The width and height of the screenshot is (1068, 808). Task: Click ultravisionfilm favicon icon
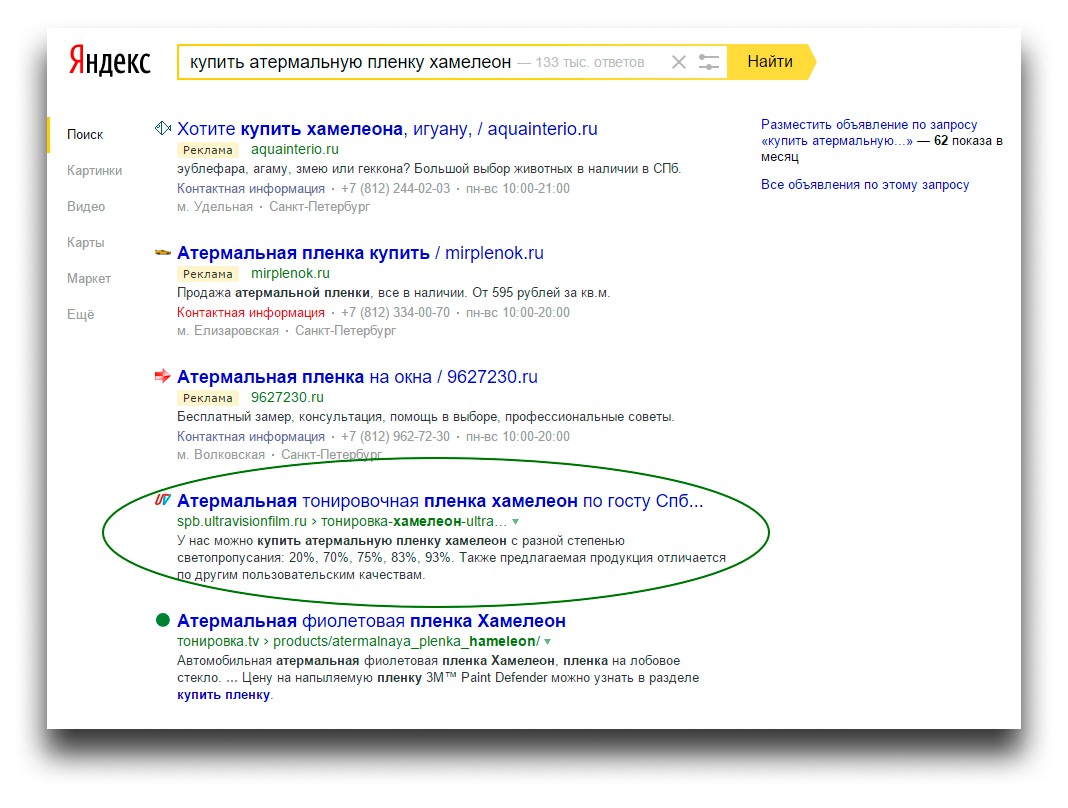pyautogui.click(x=163, y=499)
